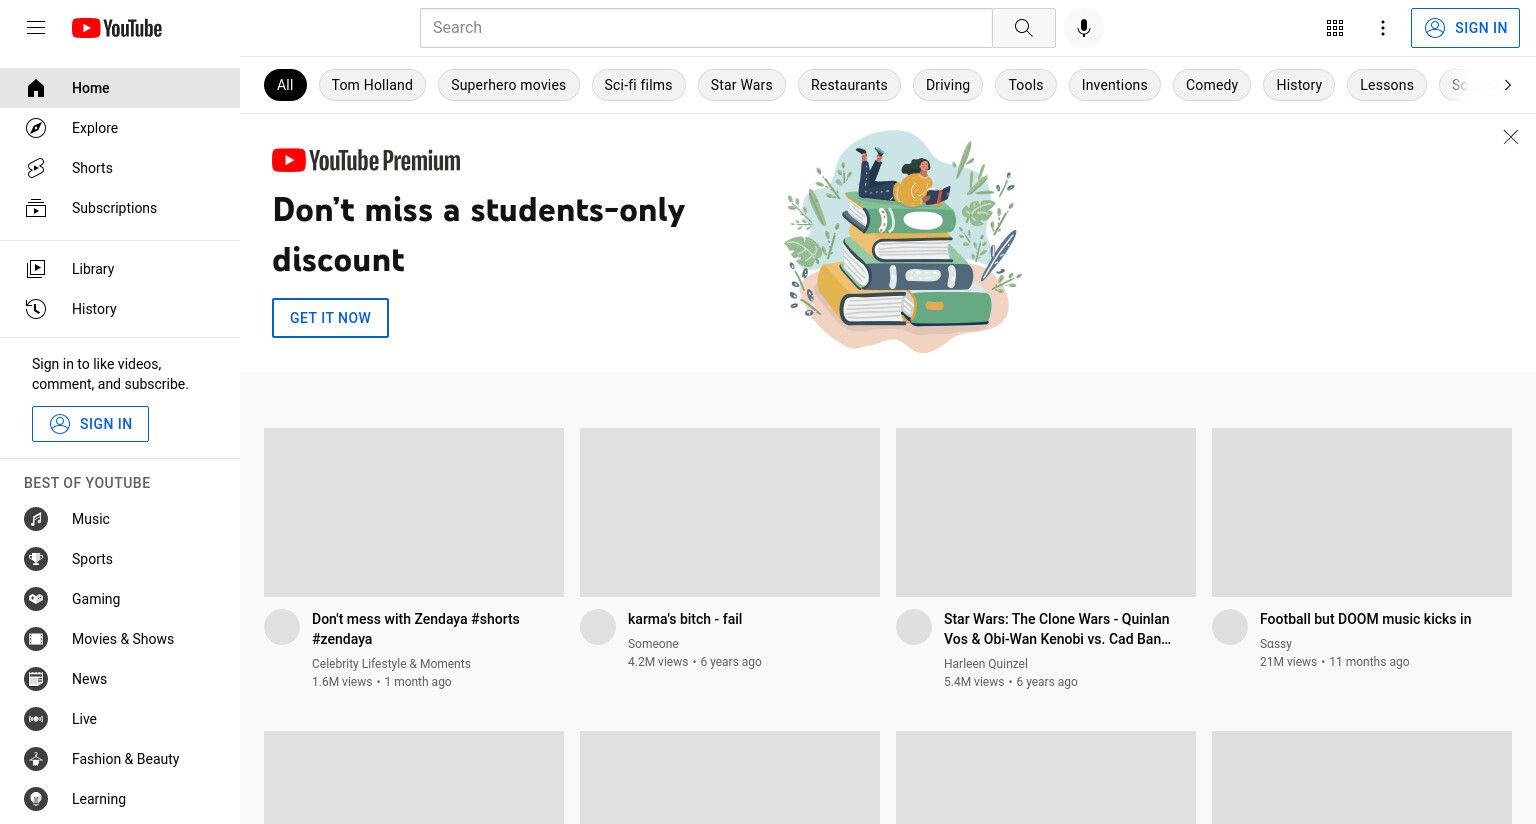This screenshot has width=1536, height=824.
Task: Open the Someone channel avatar
Action: (x=598, y=627)
